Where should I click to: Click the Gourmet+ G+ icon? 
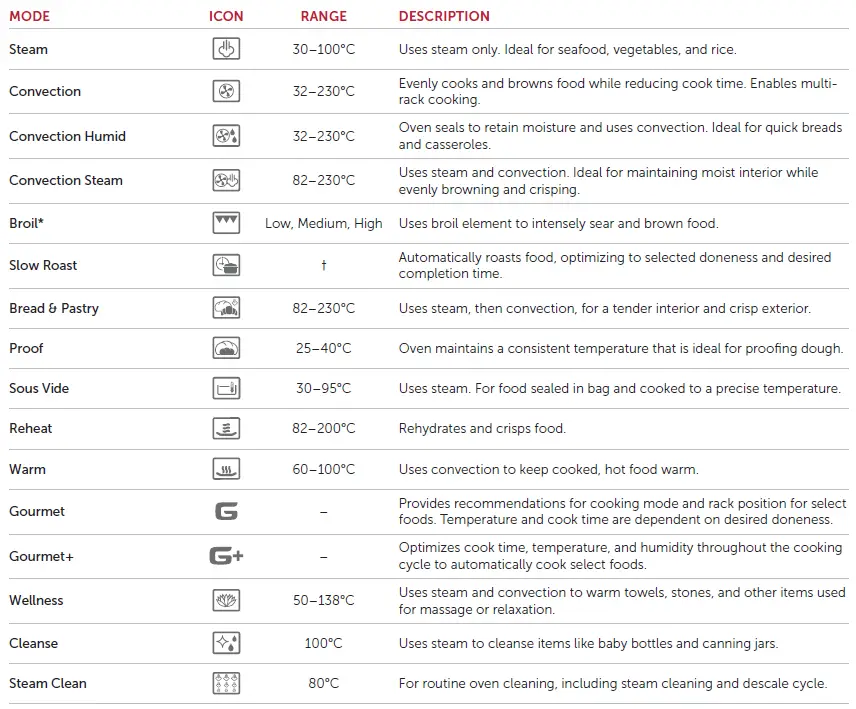[x=226, y=556]
